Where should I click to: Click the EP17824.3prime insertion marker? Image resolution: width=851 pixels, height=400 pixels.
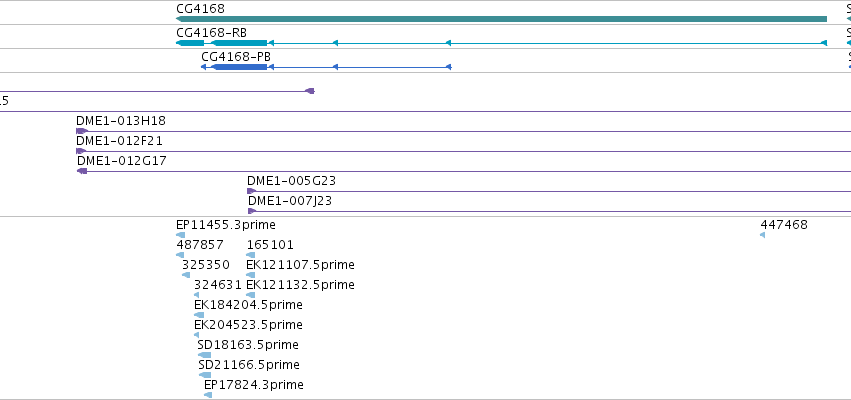[x=208, y=395]
